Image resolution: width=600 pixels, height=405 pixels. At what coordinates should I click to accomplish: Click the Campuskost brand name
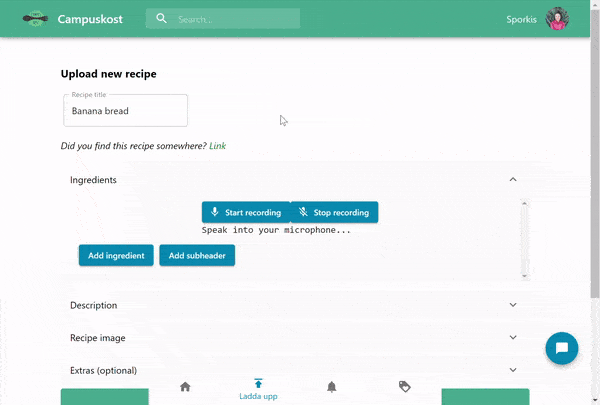pyautogui.click(x=90, y=19)
